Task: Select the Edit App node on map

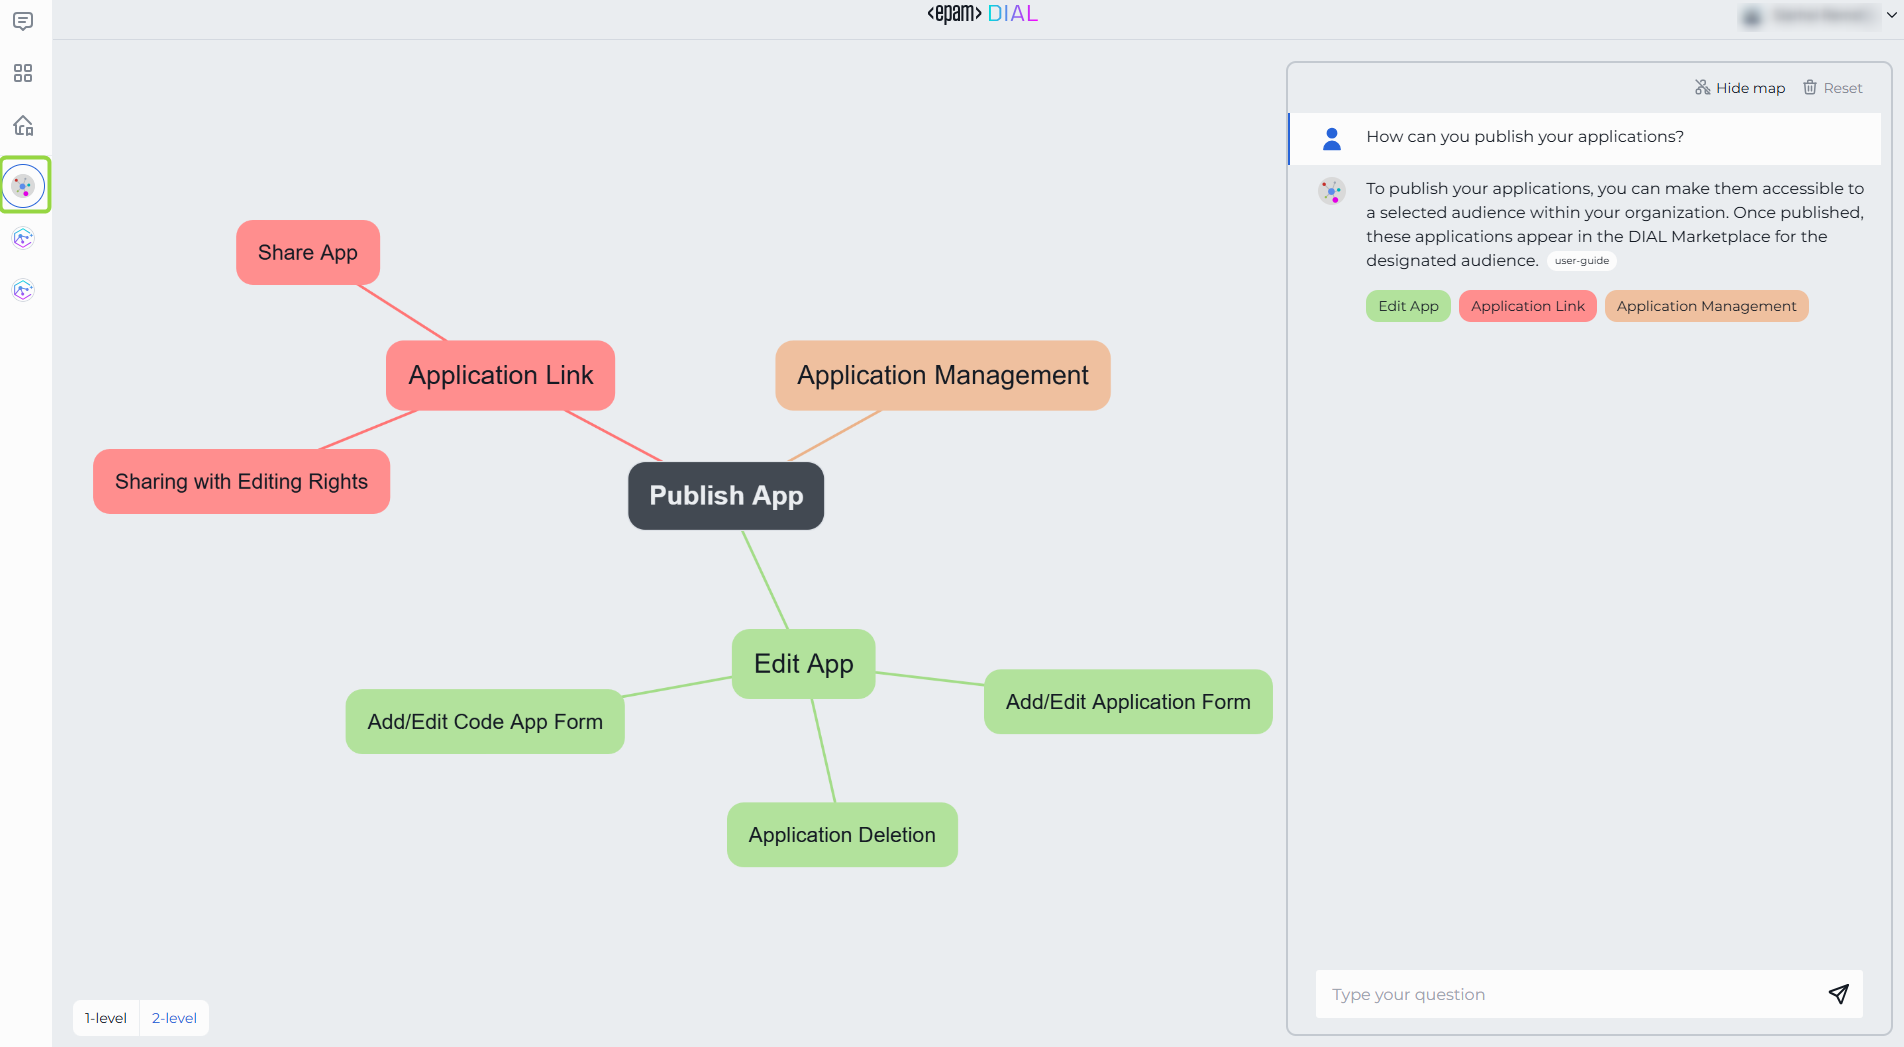Action: [804, 664]
